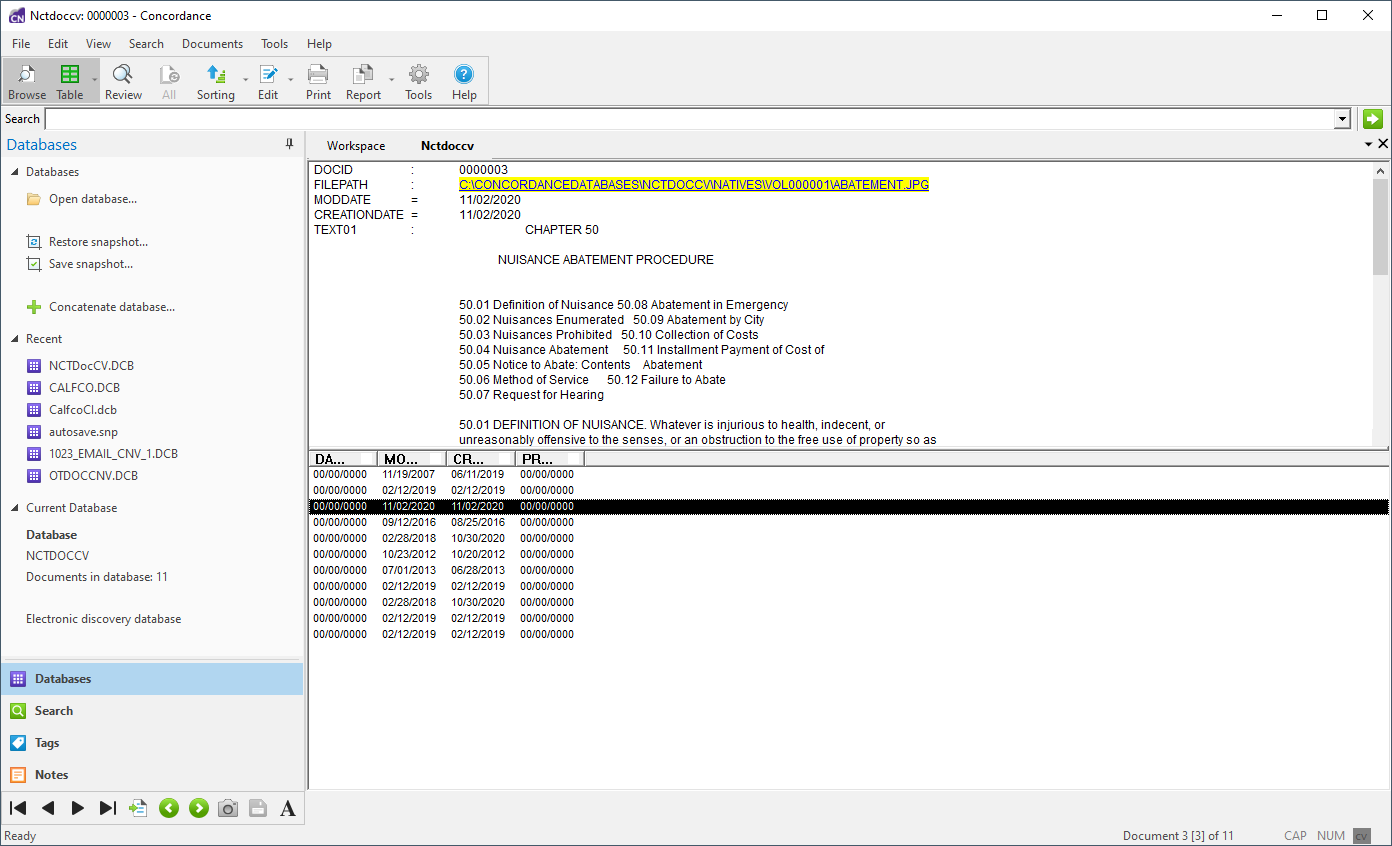Click the grayed All toolbar icon

[169, 81]
